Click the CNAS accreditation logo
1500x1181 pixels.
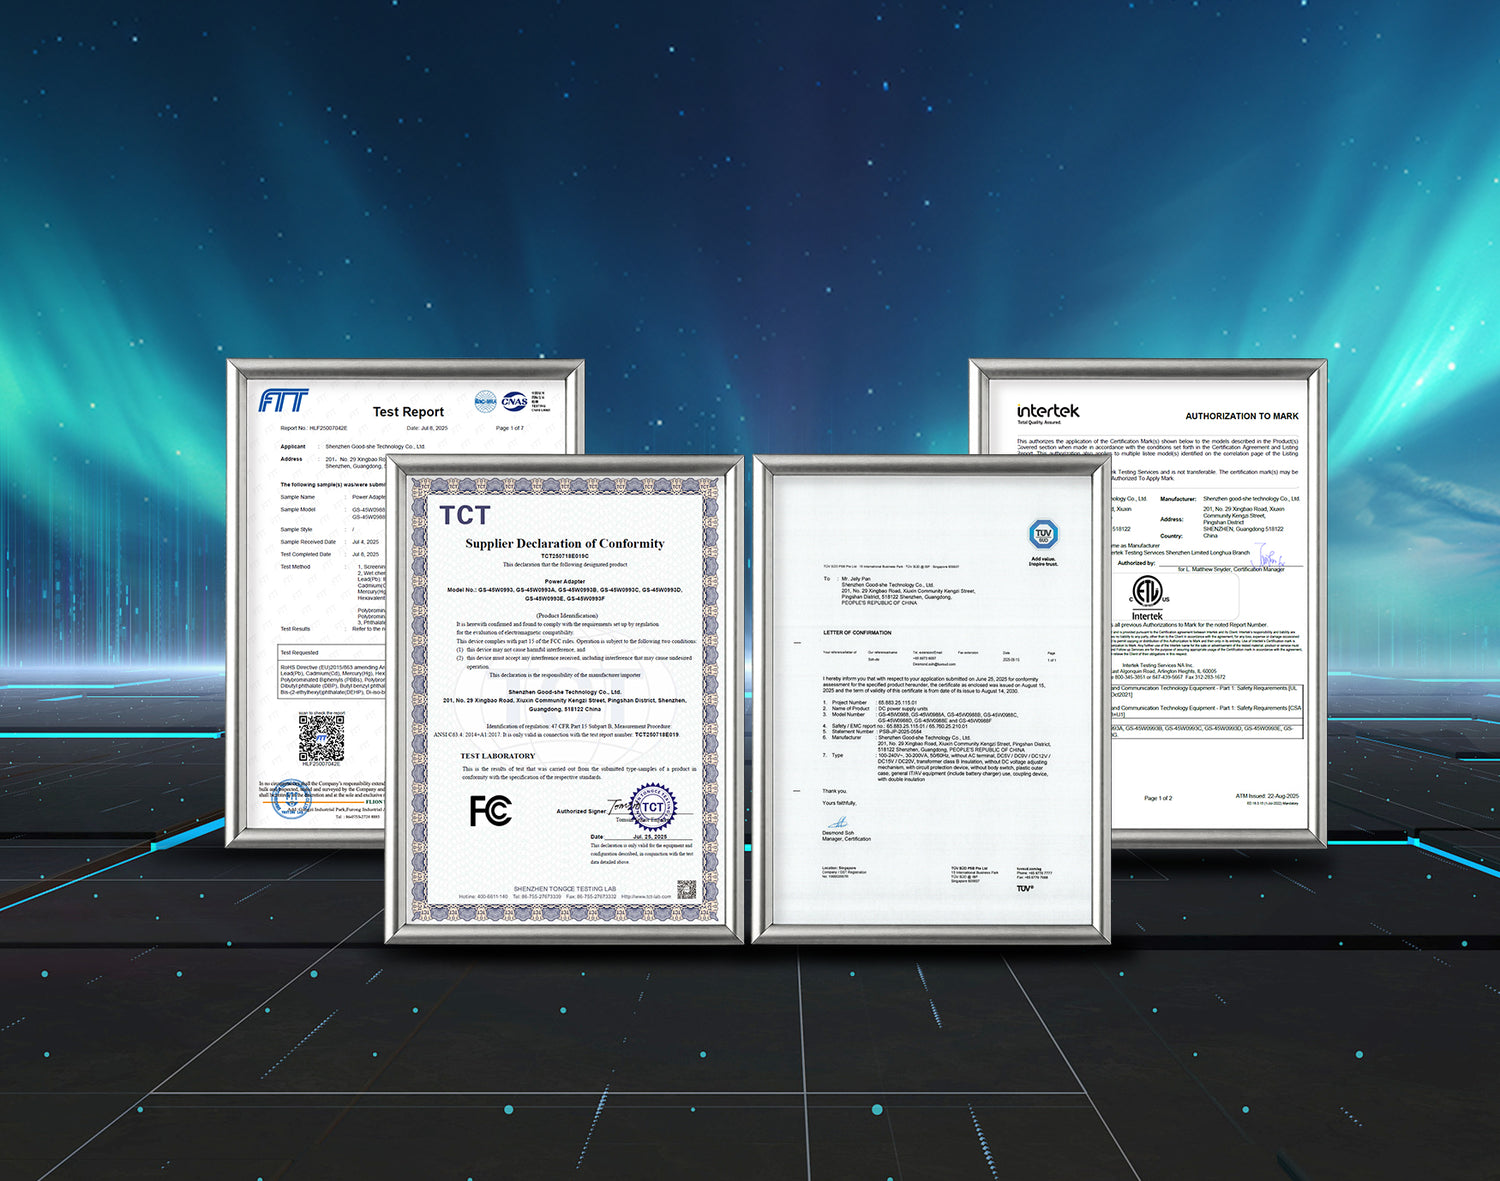514,402
